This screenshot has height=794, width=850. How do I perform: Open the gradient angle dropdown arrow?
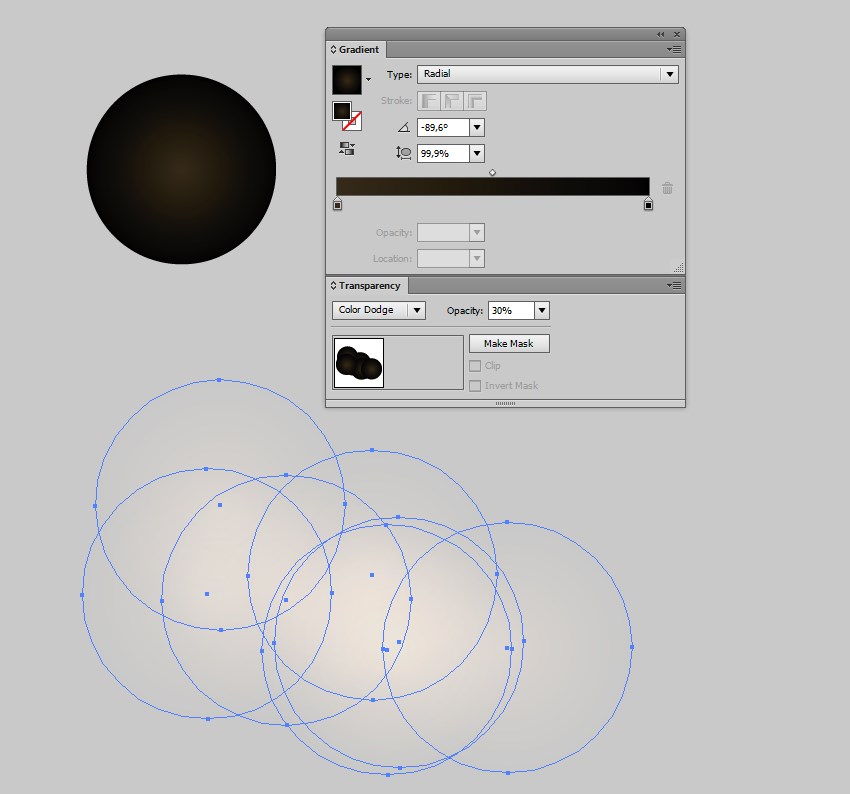coord(477,127)
